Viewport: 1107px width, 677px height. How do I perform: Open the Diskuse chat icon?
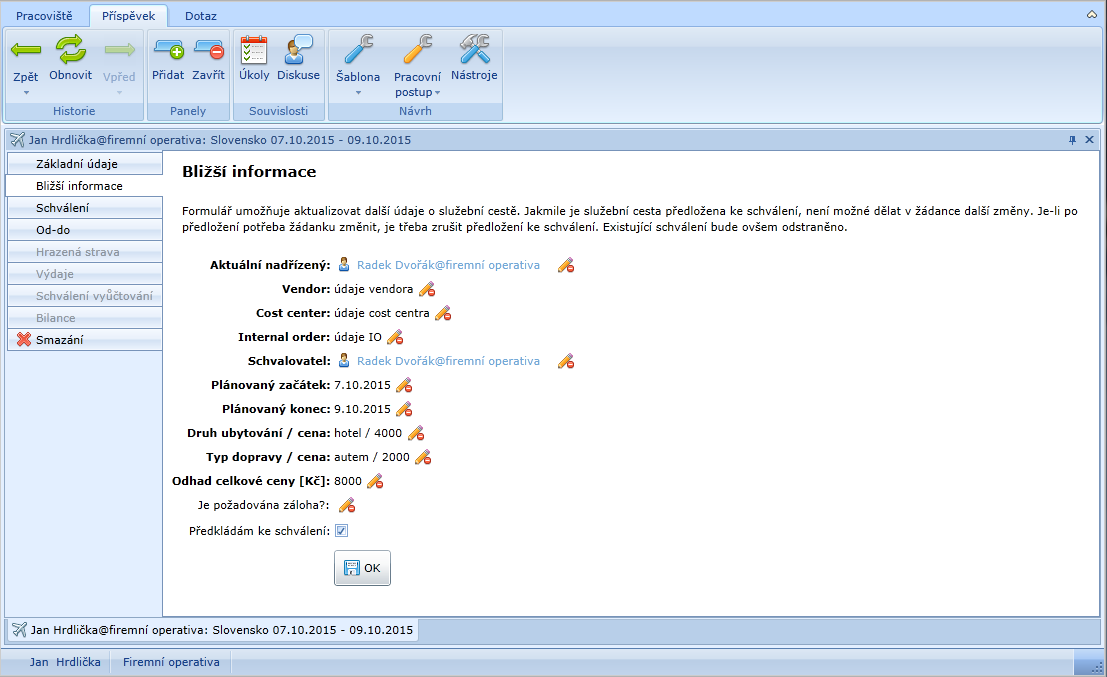[298, 50]
